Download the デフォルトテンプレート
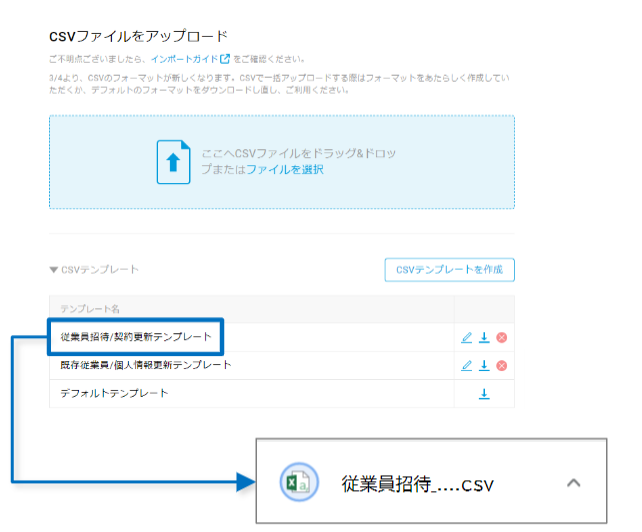This screenshot has width=642, height=532. click(484, 394)
